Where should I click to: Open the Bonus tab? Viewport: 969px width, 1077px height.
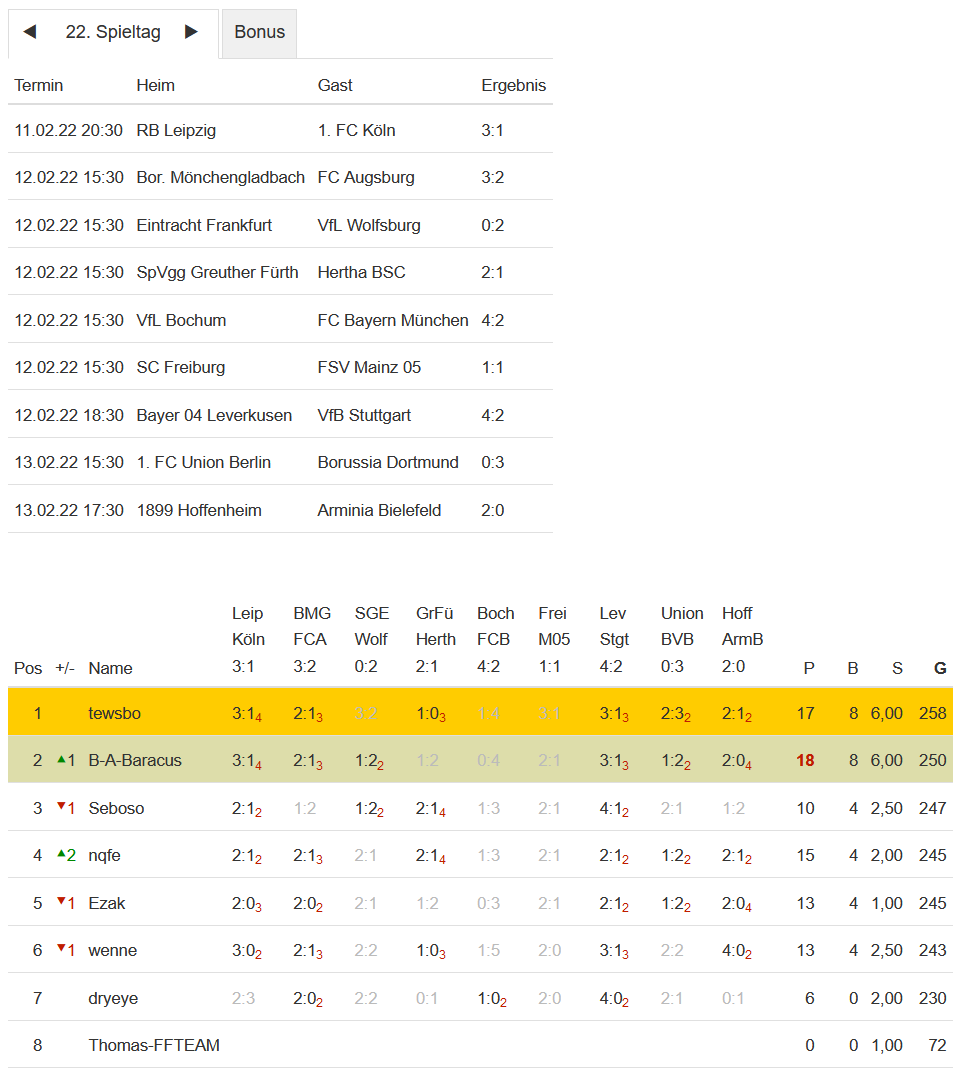click(259, 32)
